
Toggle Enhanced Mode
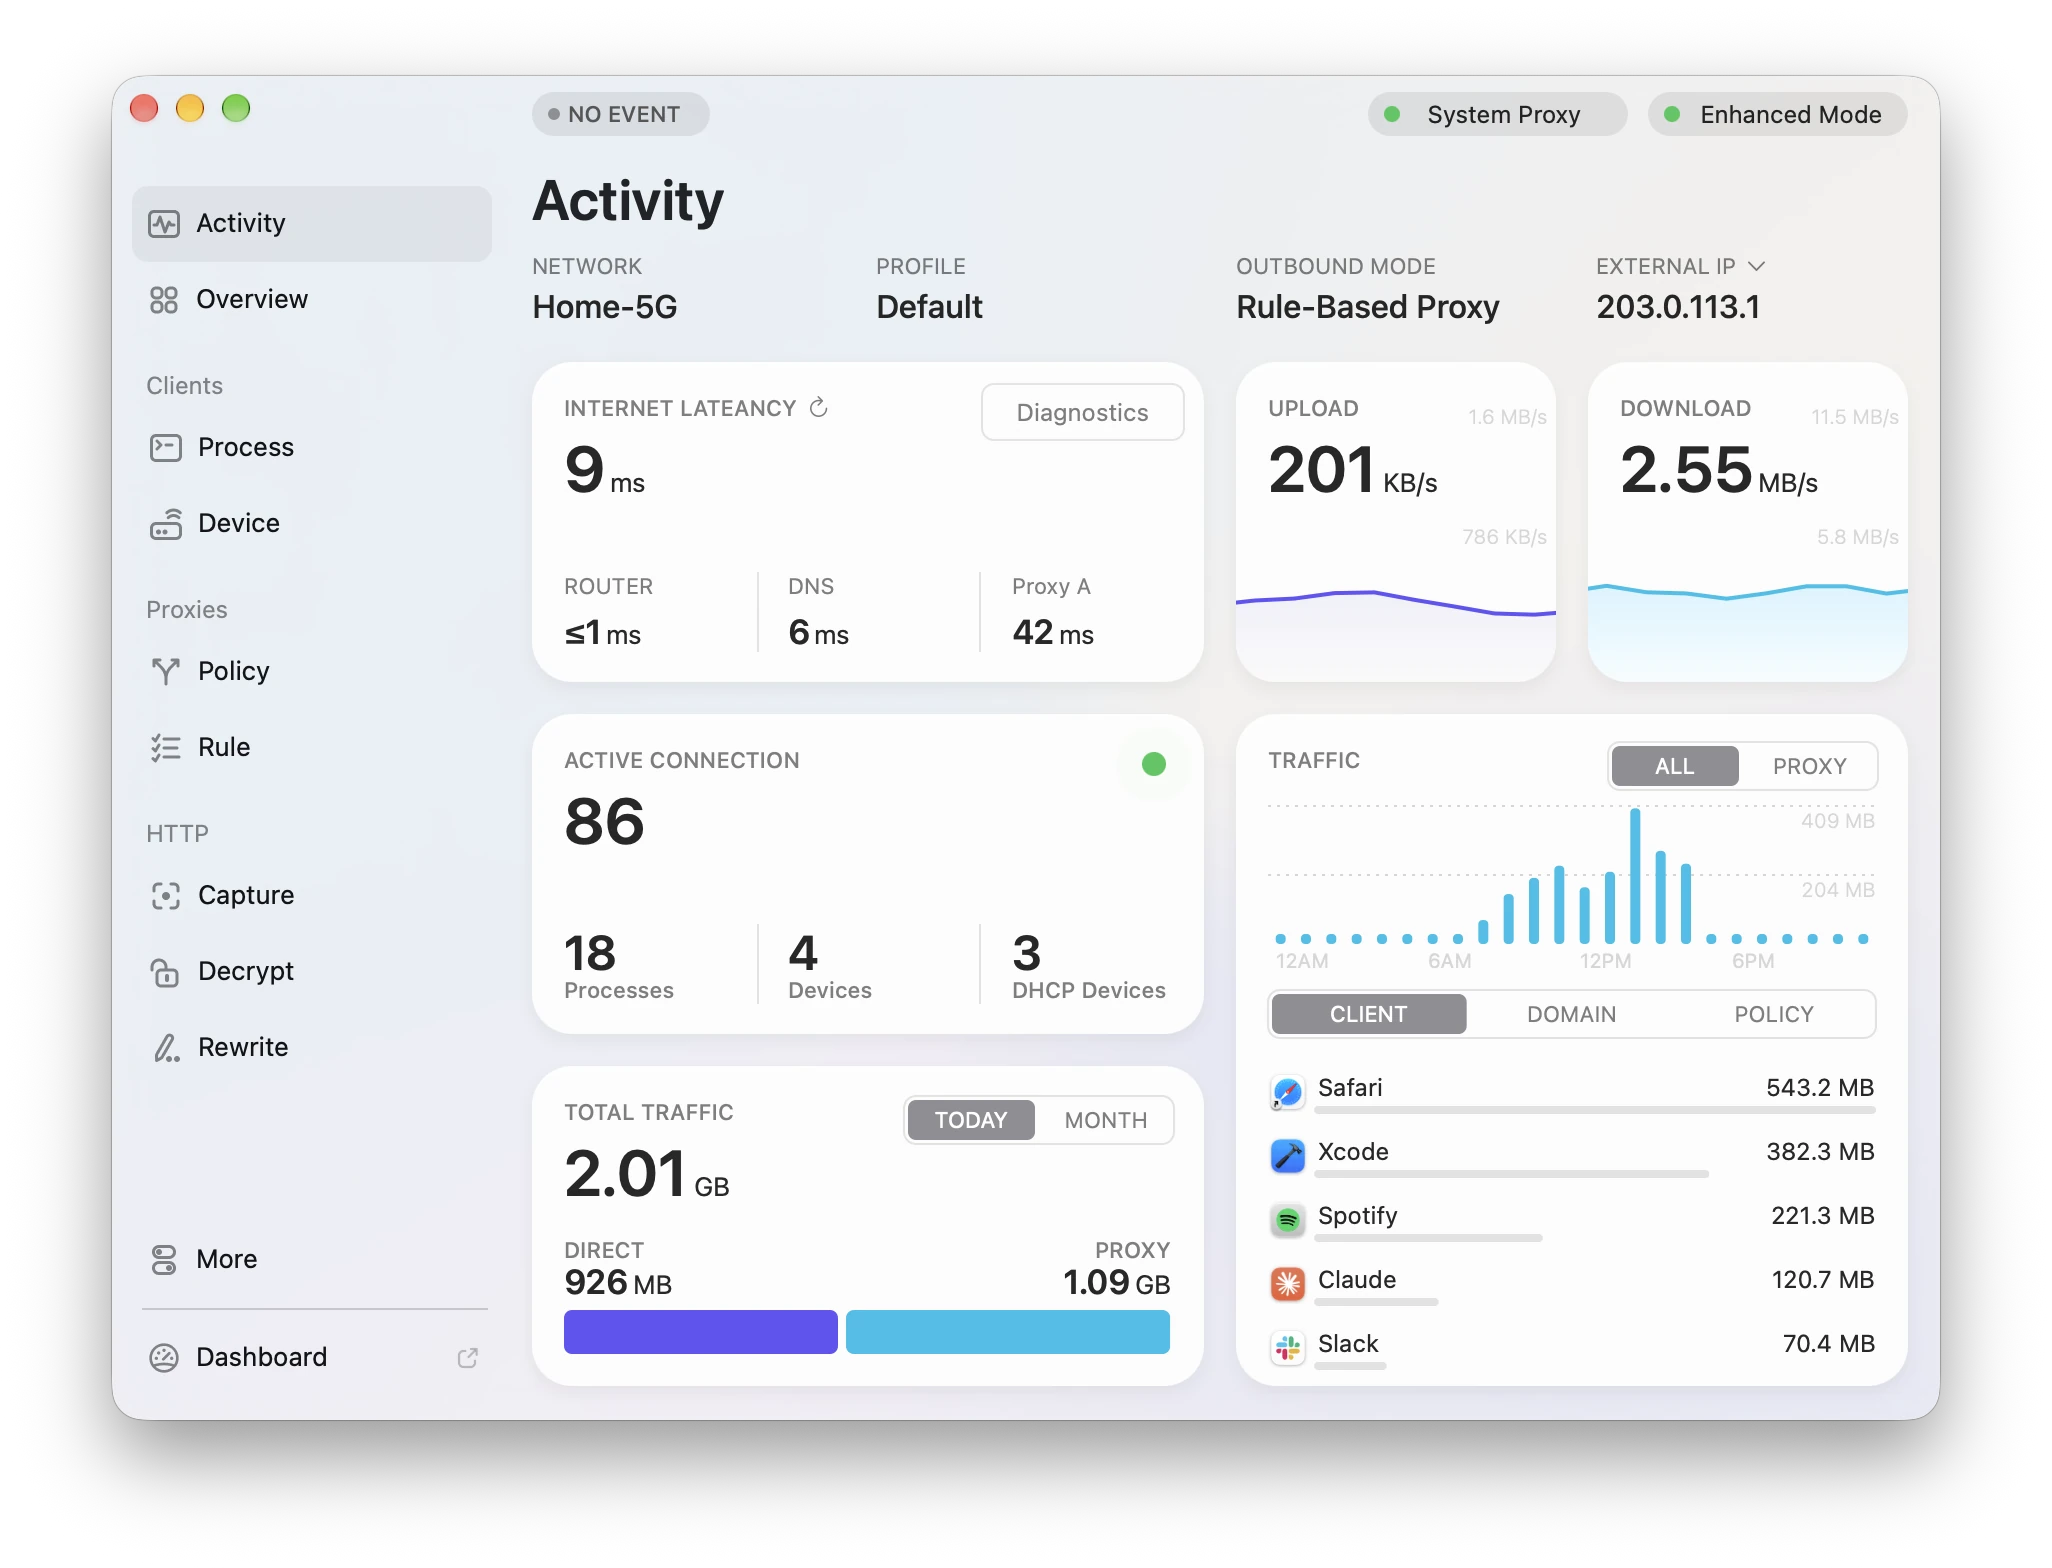tap(1777, 114)
